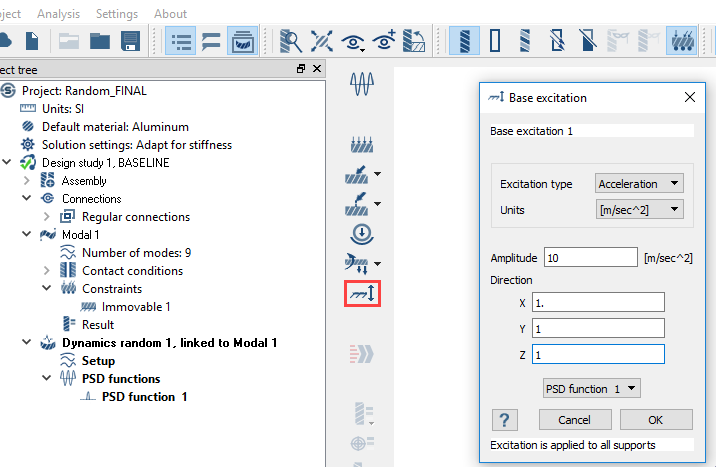Click the distributed load arrows icon
This screenshot has height=467, width=716.
coord(362,146)
